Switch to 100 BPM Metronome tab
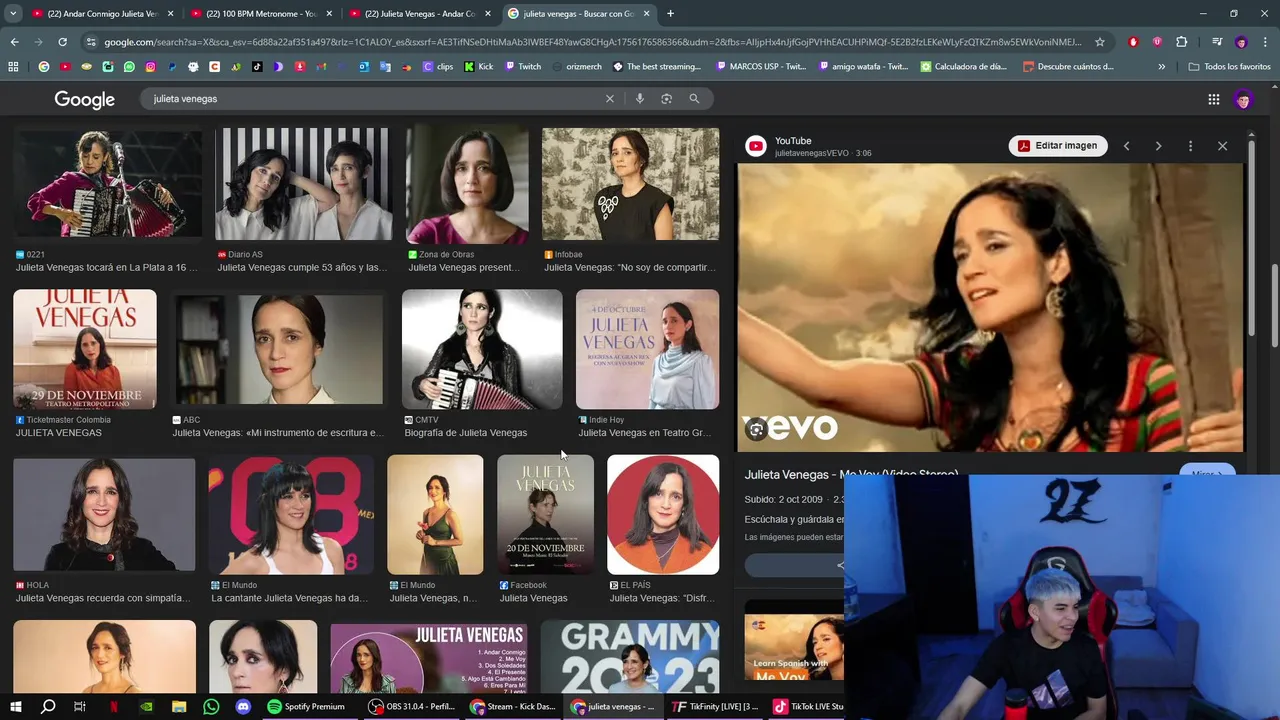Image resolution: width=1280 pixels, height=720 pixels. 261,14
